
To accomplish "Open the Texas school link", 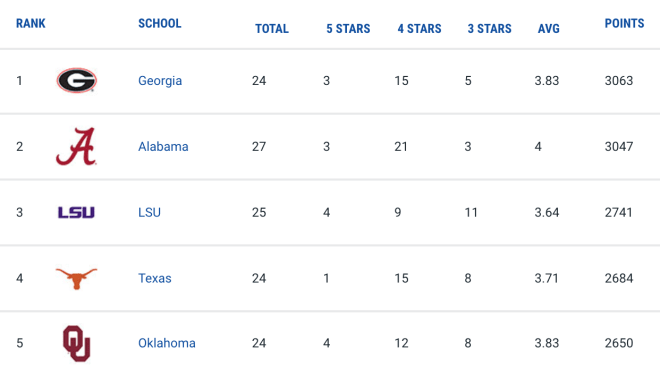I will point(155,278).
